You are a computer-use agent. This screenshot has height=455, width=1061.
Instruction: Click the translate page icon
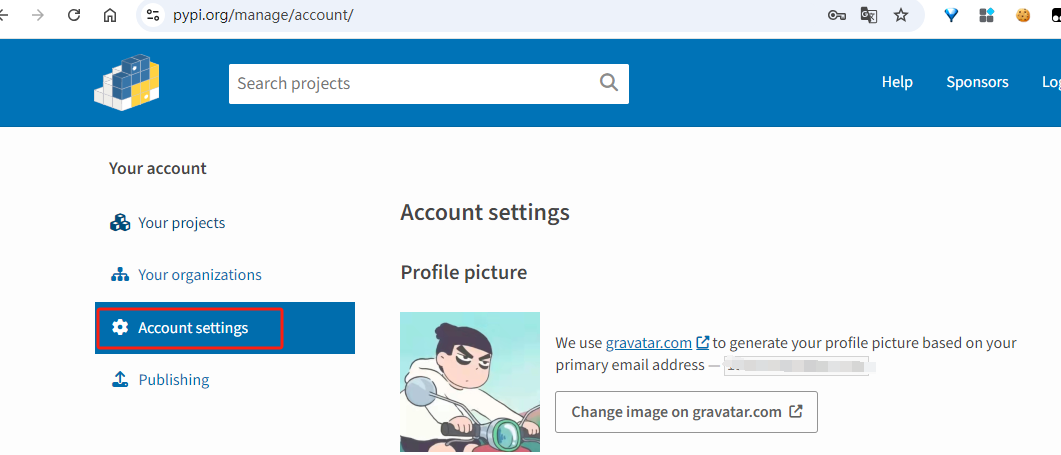click(x=869, y=15)
